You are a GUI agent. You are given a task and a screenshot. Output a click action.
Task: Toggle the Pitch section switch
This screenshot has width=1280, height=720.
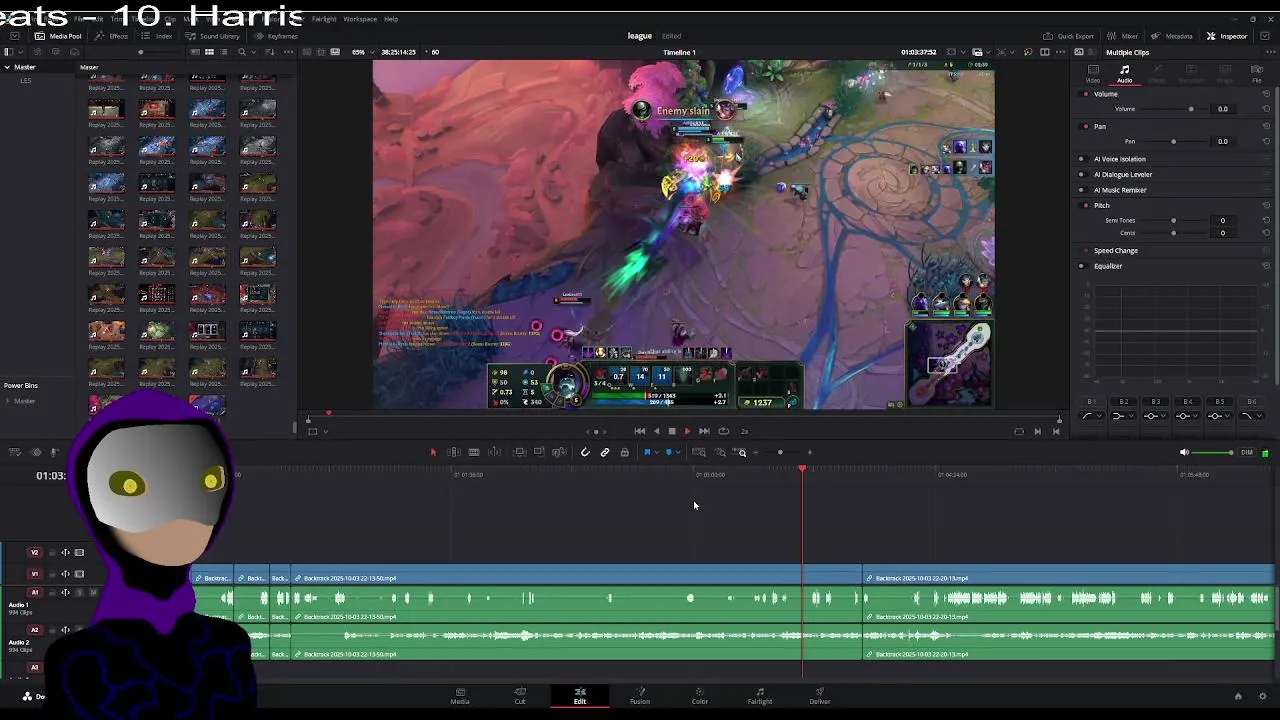(x=1086, y=205)
